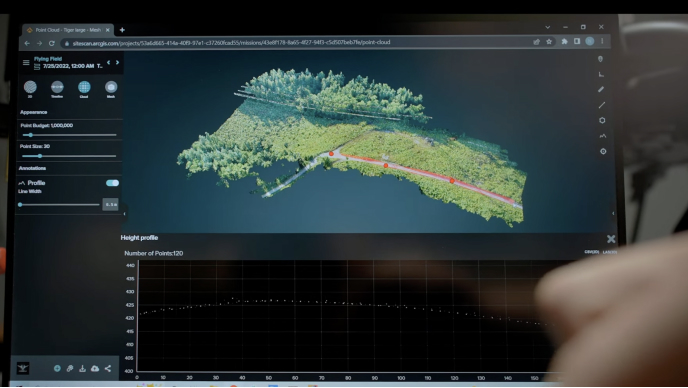Click the mission date 7/25/2022, 12:00 AM
Viewport: 688px width, 388px height.
coord(68,66)
